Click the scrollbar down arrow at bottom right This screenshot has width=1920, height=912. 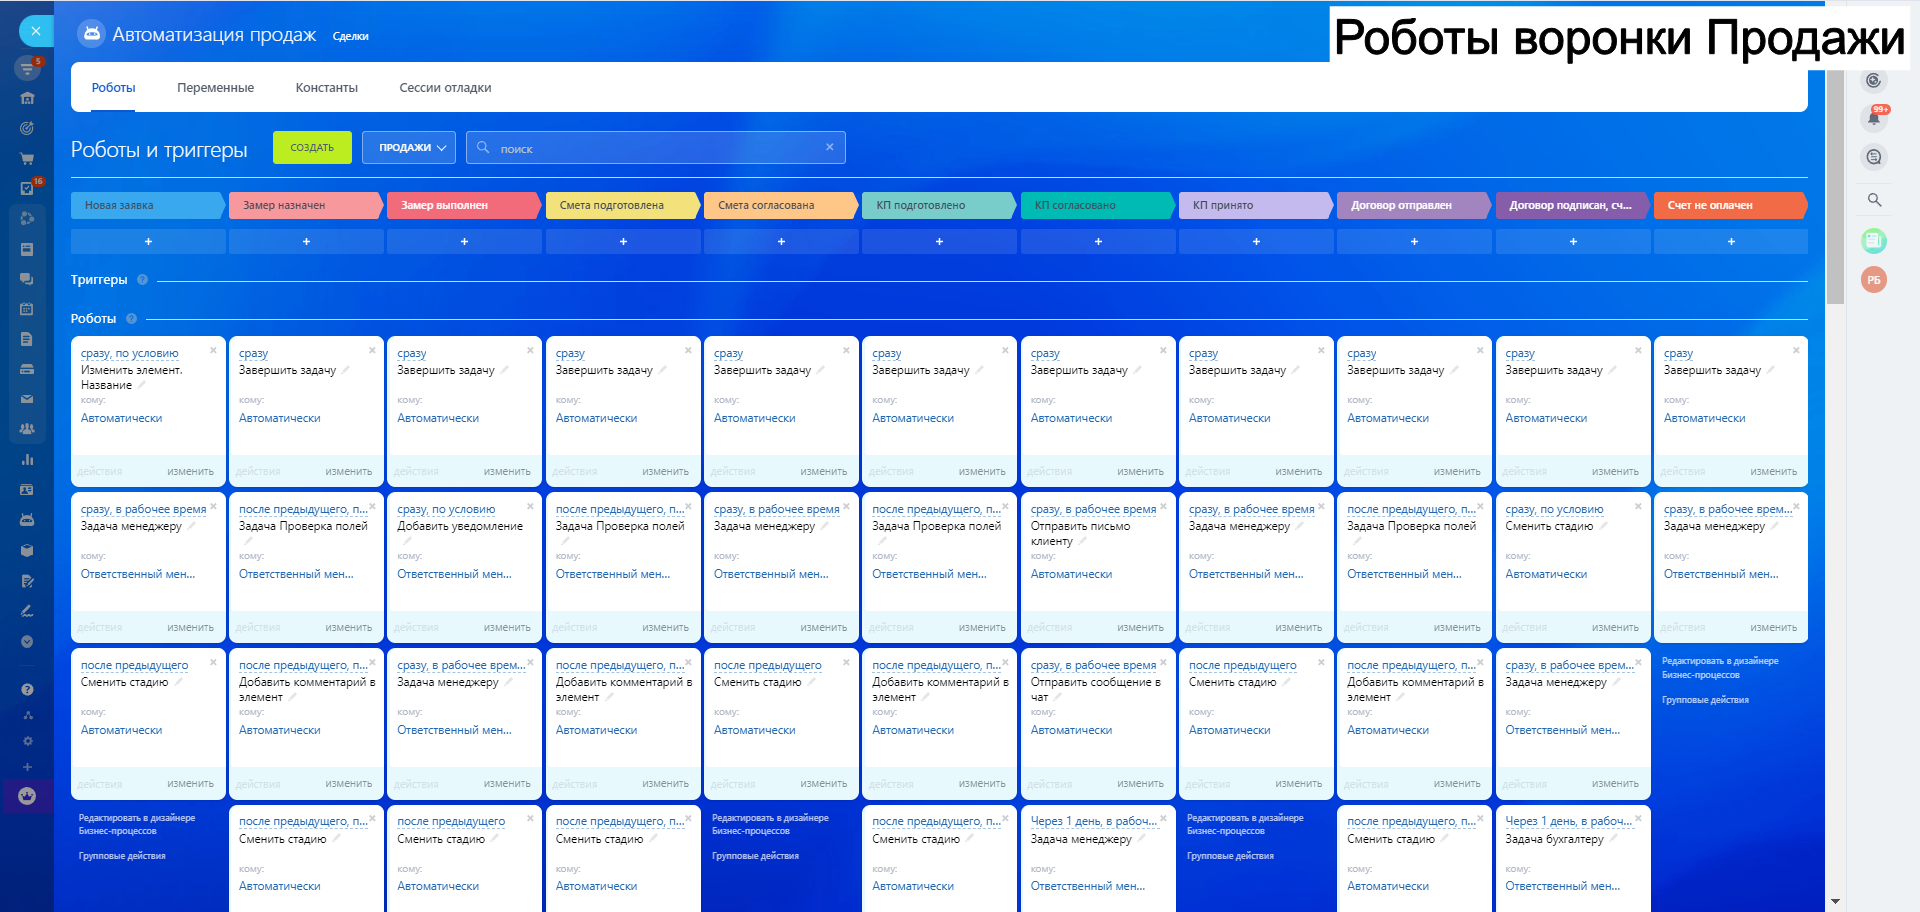[x=1835, y=902]
